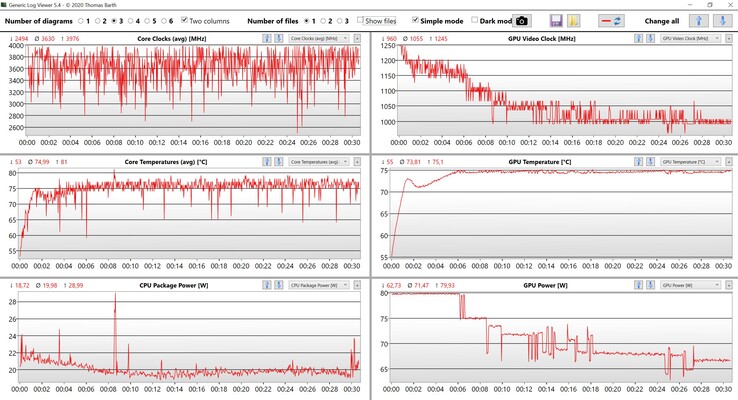
Task: Click the small square button beside CPU Package Power dropdown
Action: click(357, 285)
